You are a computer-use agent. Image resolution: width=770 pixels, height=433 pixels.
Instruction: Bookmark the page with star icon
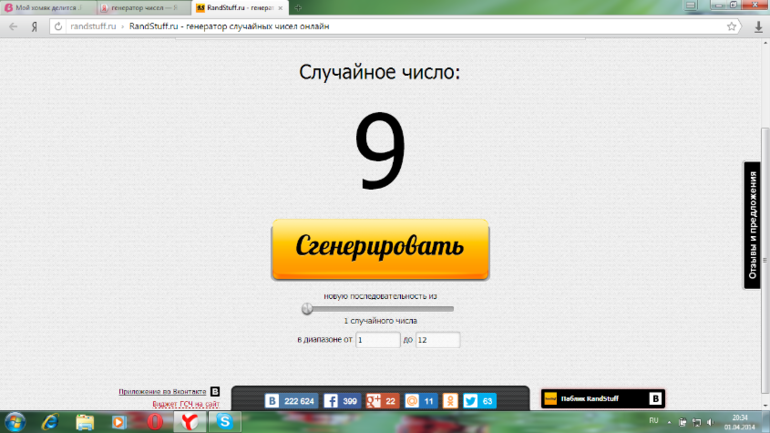[x=731, y=27]
